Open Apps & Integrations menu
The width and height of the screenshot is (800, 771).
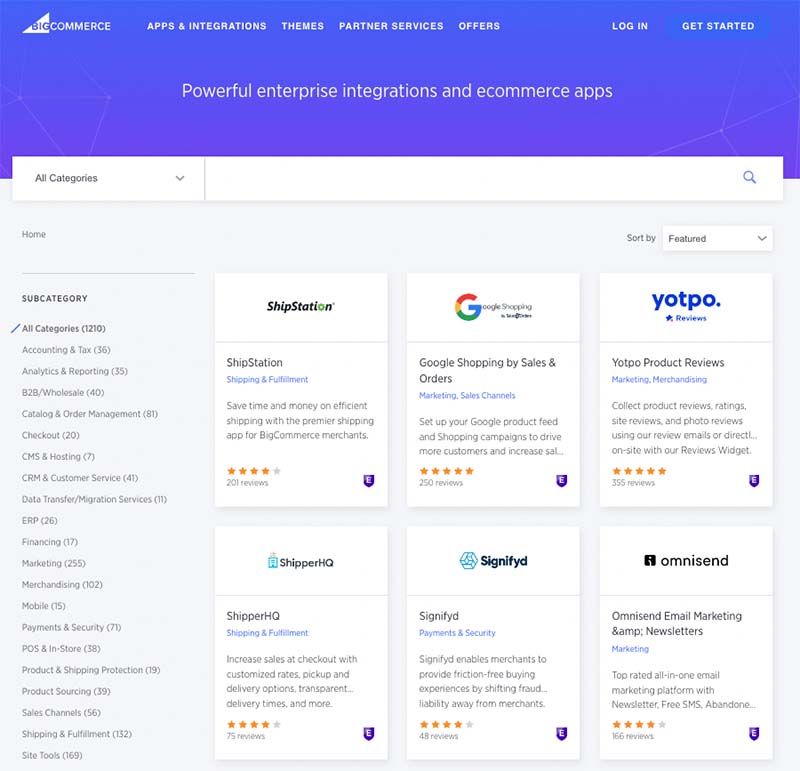point(207,26)
